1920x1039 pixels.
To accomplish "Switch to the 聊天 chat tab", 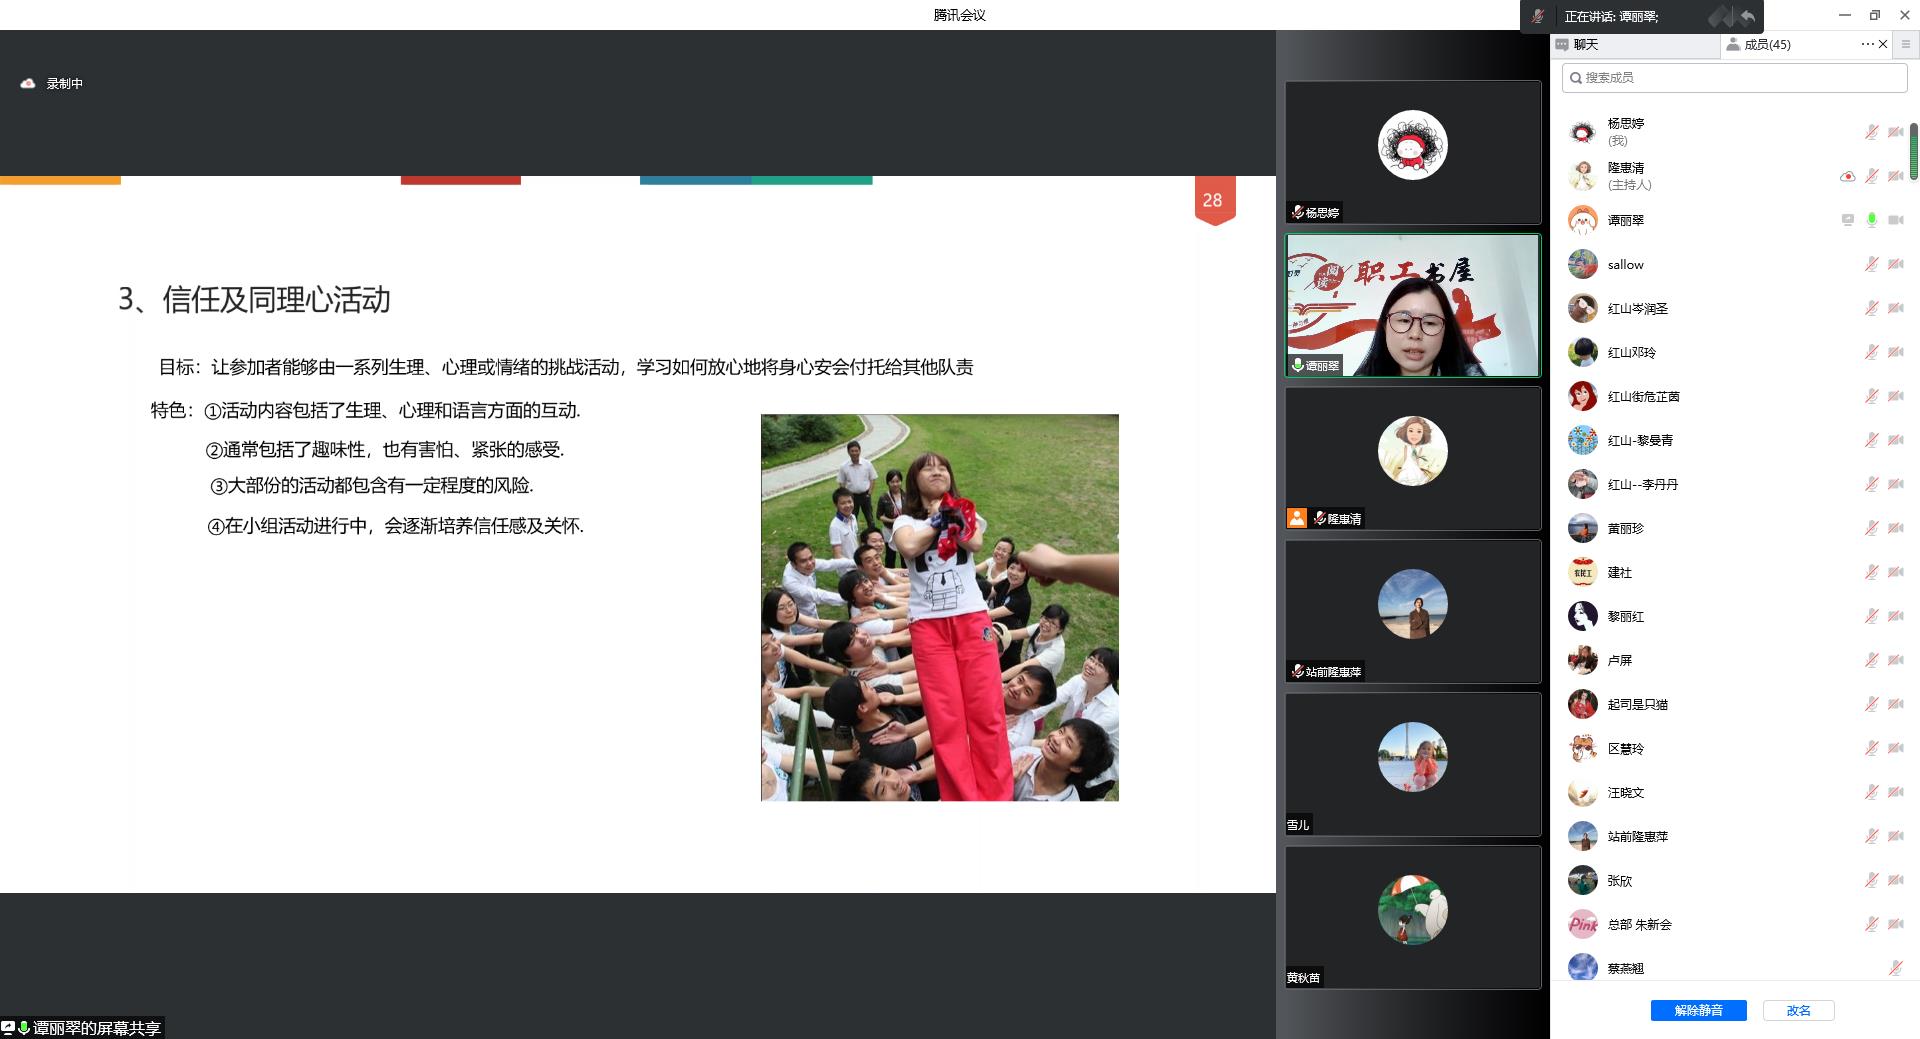I will [1636, 44].
